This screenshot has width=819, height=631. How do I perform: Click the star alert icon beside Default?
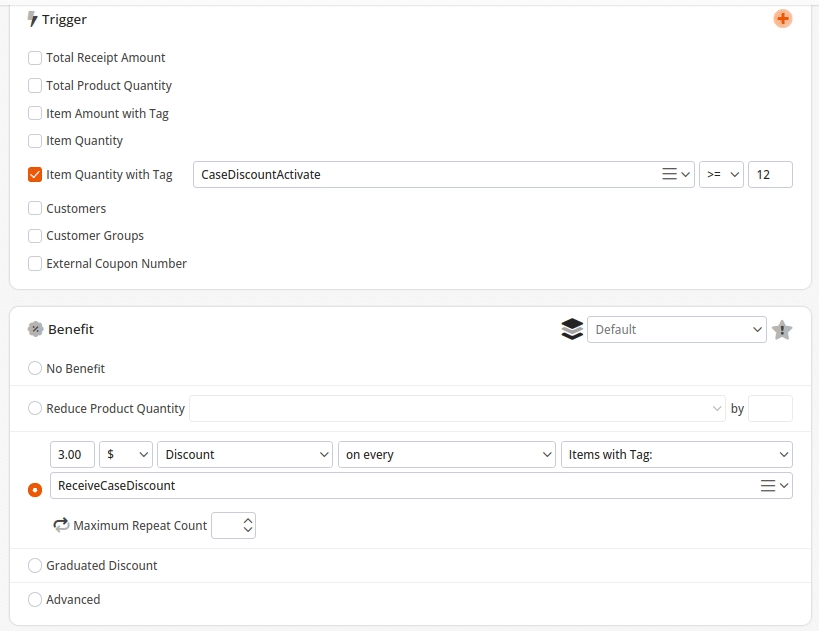[x=782, y=330]
